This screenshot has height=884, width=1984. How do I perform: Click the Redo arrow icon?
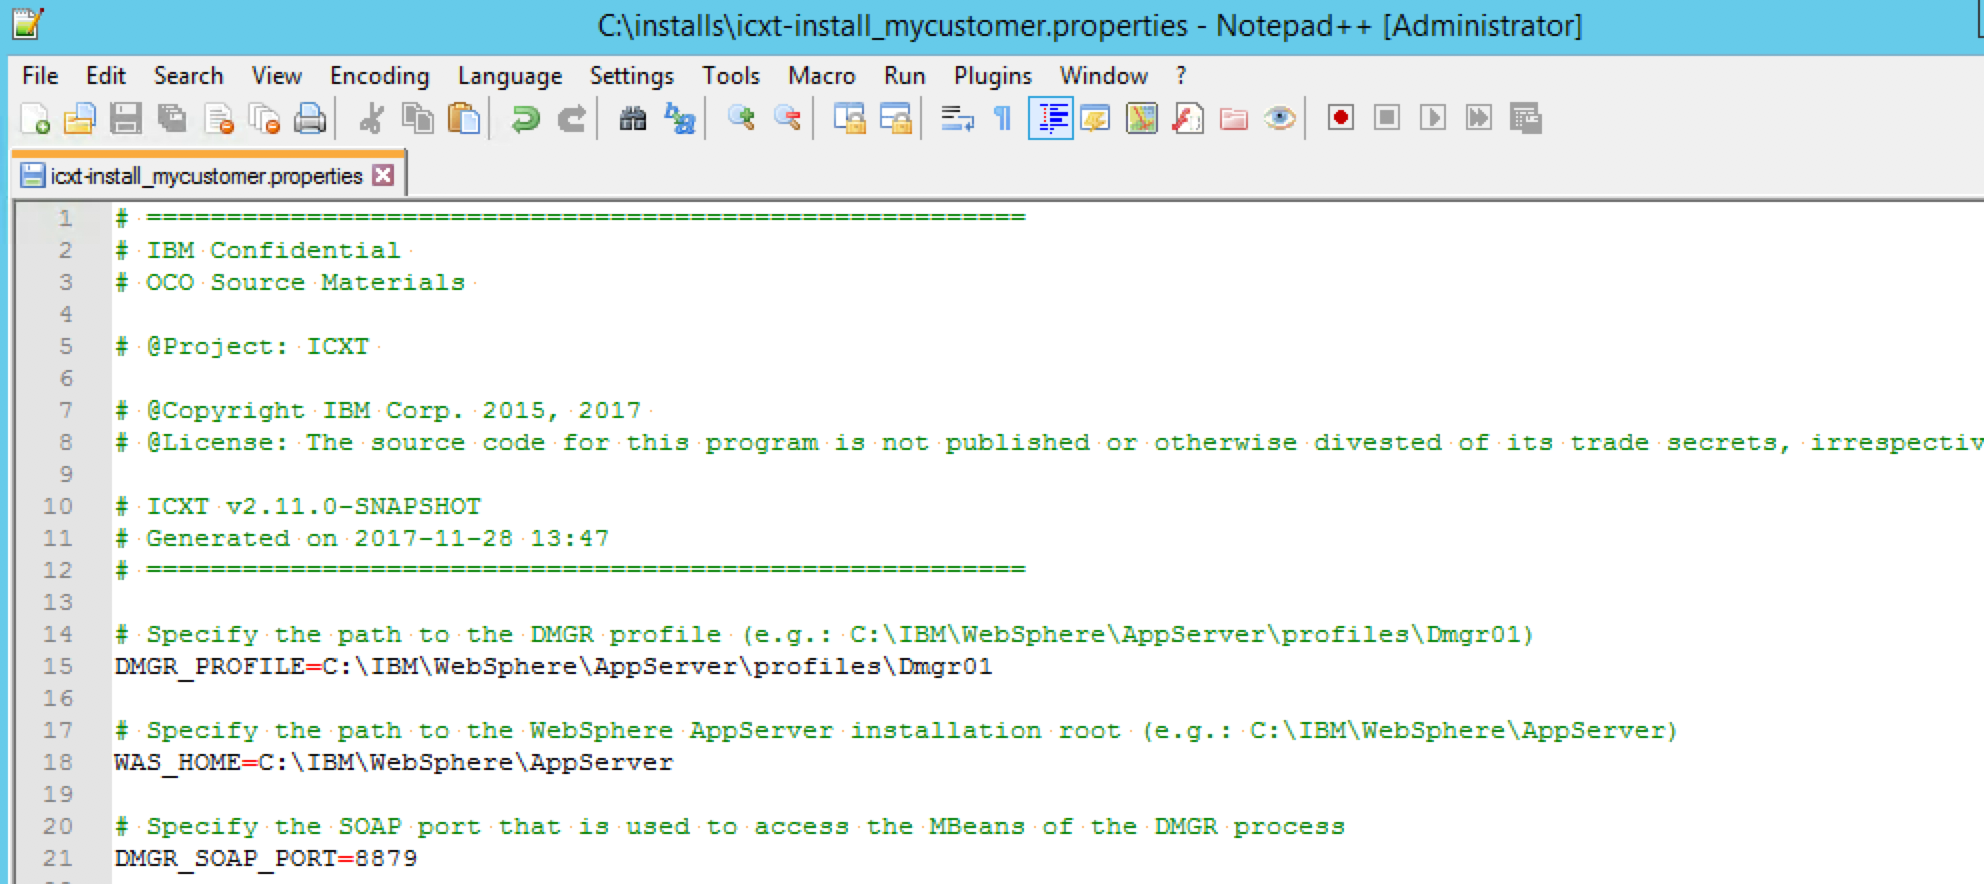571,119
